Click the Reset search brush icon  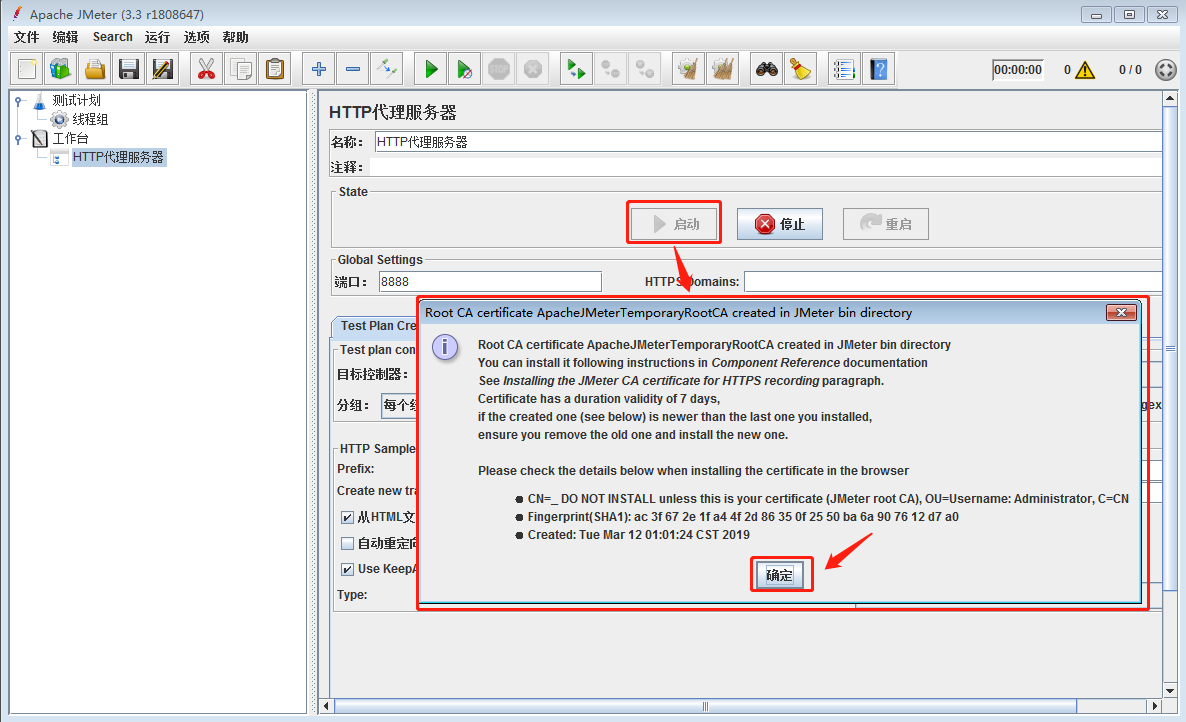[x=800, y=70]
